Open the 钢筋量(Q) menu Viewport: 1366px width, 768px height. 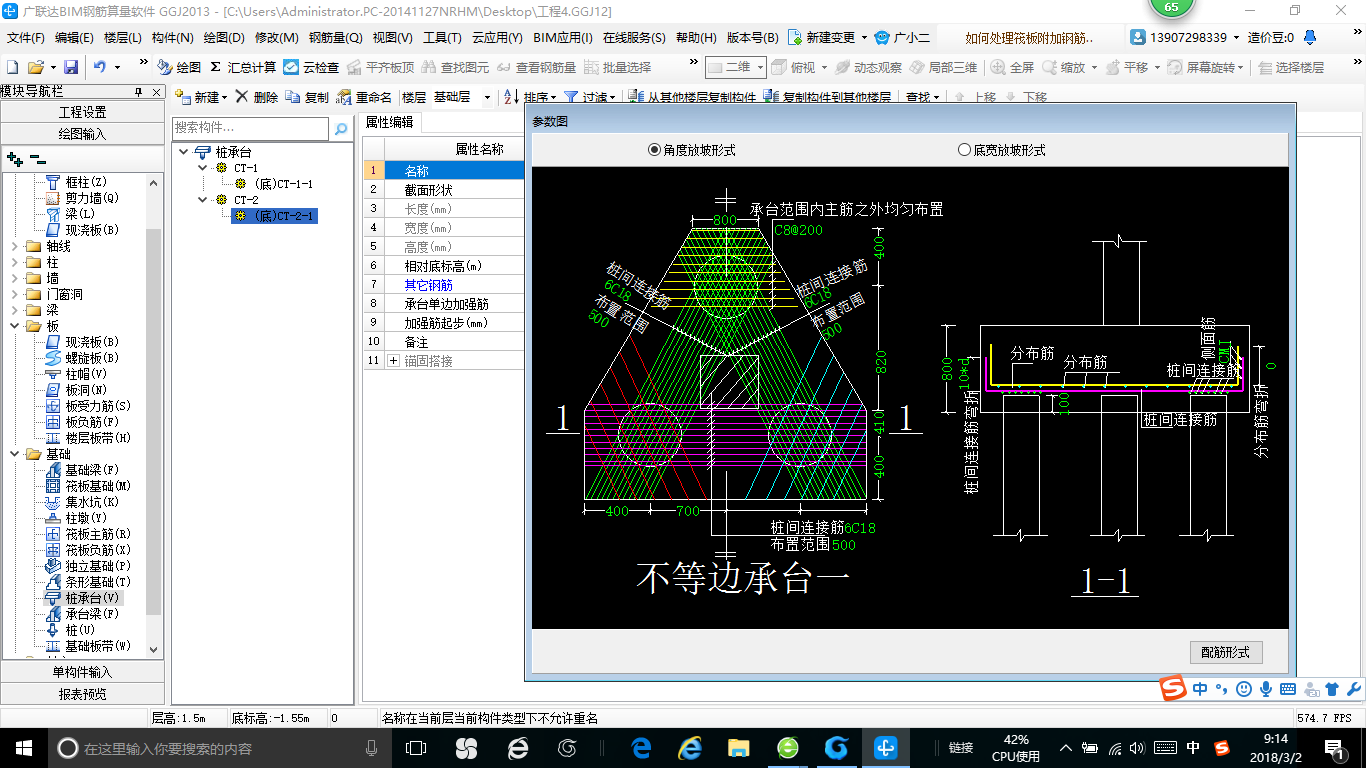[335, 38]
